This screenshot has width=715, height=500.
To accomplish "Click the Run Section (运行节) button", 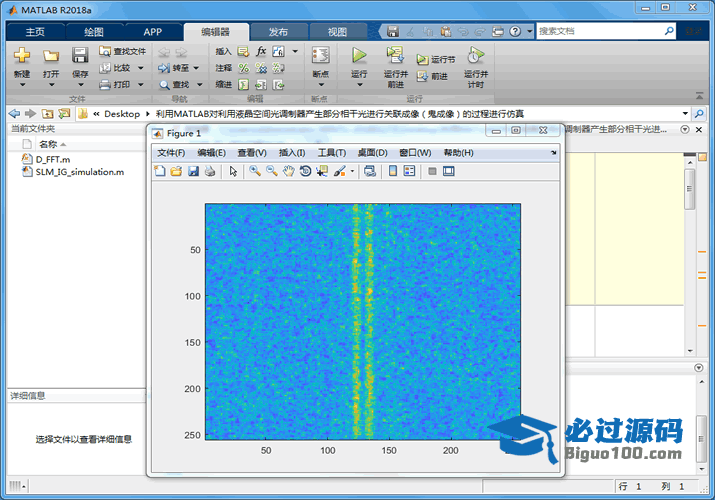I will pos(435,60).
